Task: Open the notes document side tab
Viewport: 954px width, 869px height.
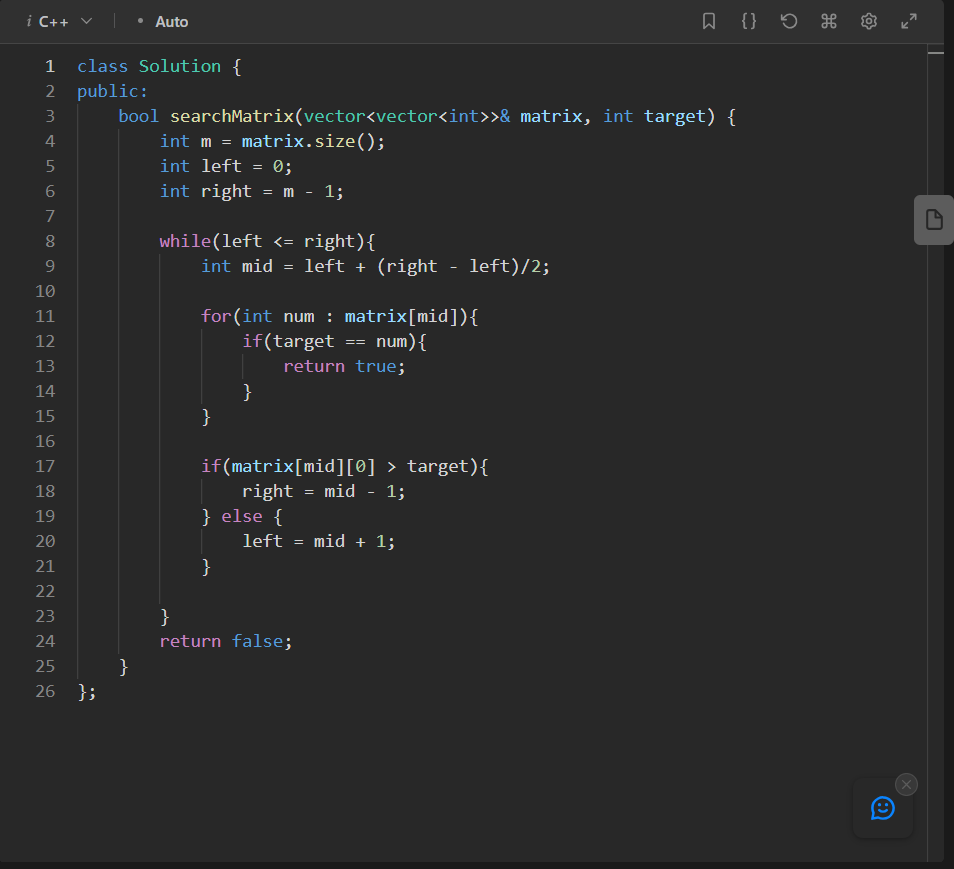Action: (934, 220)
